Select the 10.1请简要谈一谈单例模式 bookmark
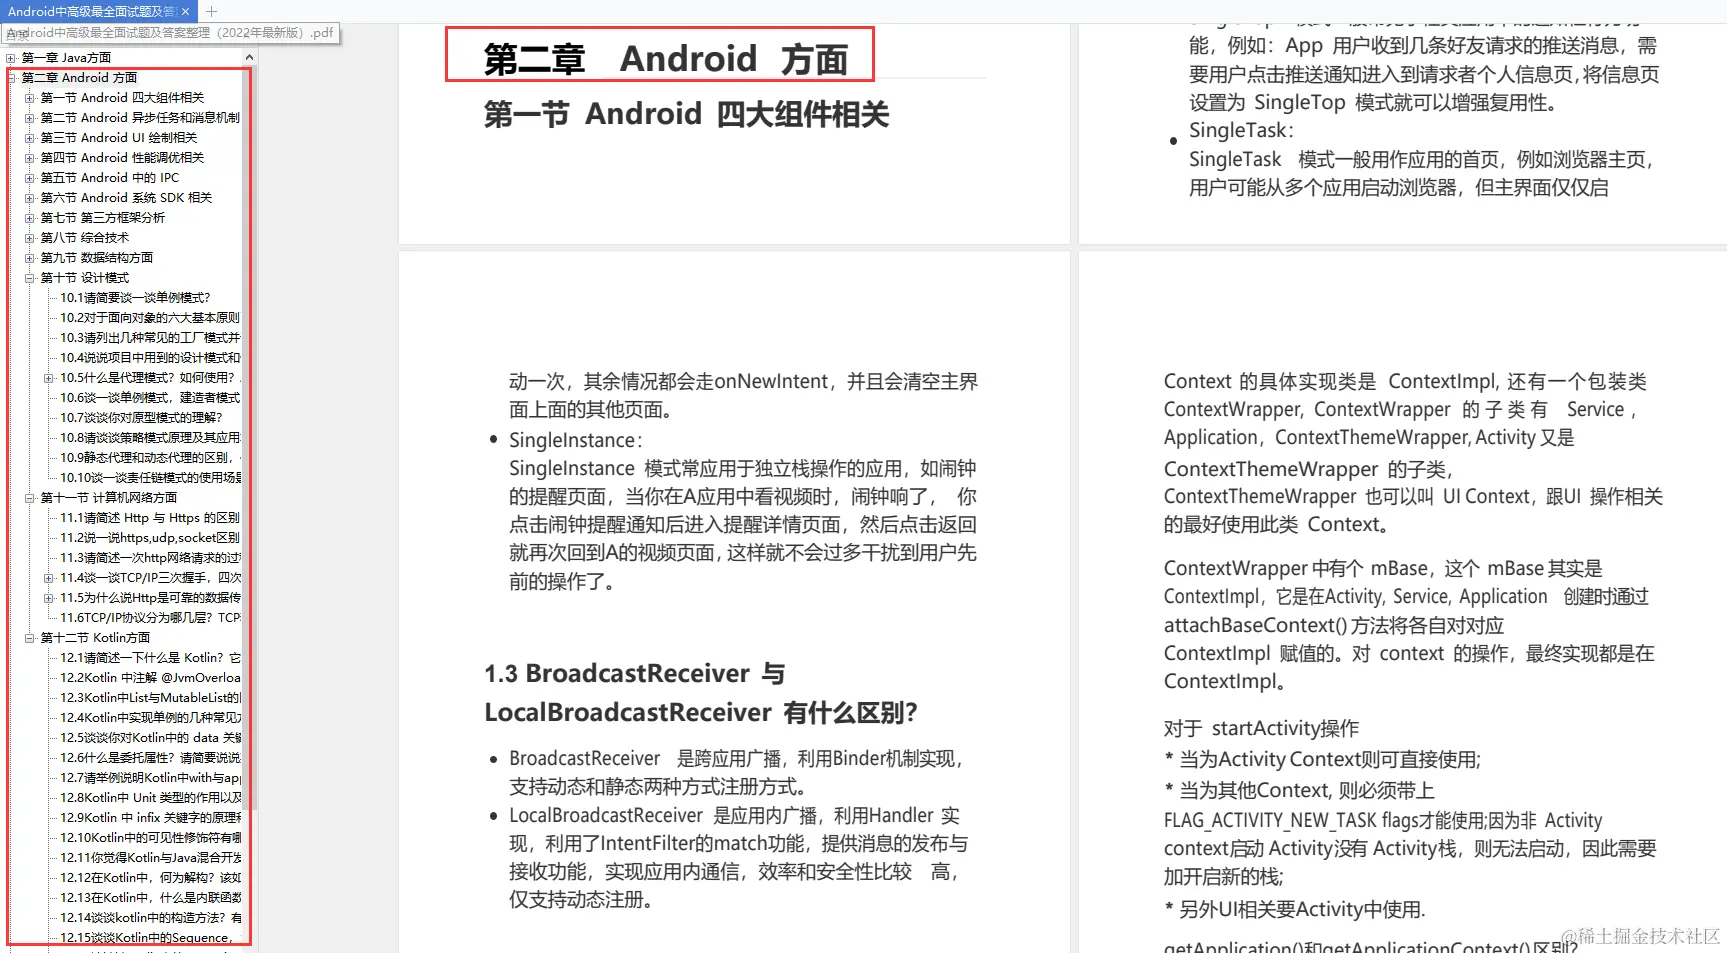 tap(131, 297)
